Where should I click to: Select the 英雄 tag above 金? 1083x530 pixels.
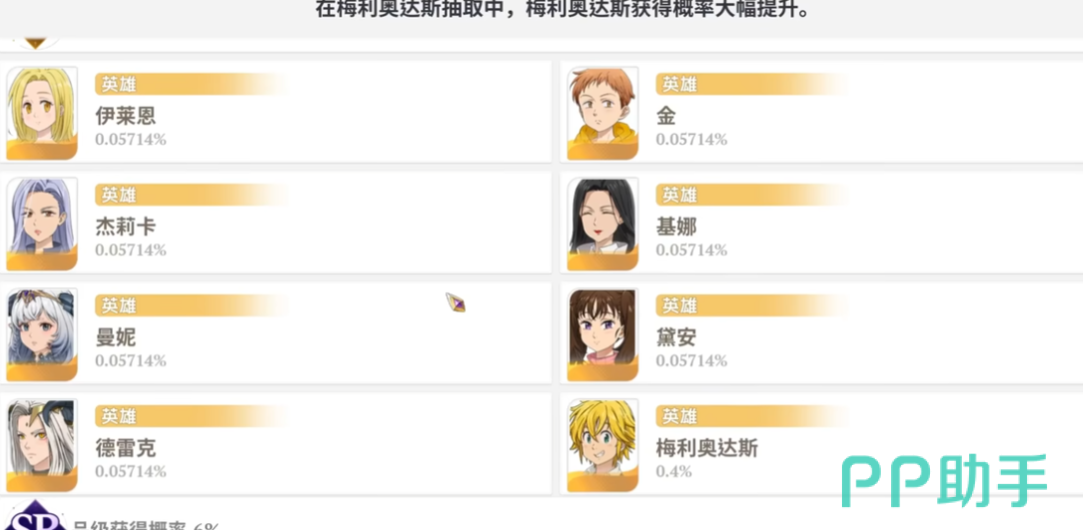[x=680, y=84]
